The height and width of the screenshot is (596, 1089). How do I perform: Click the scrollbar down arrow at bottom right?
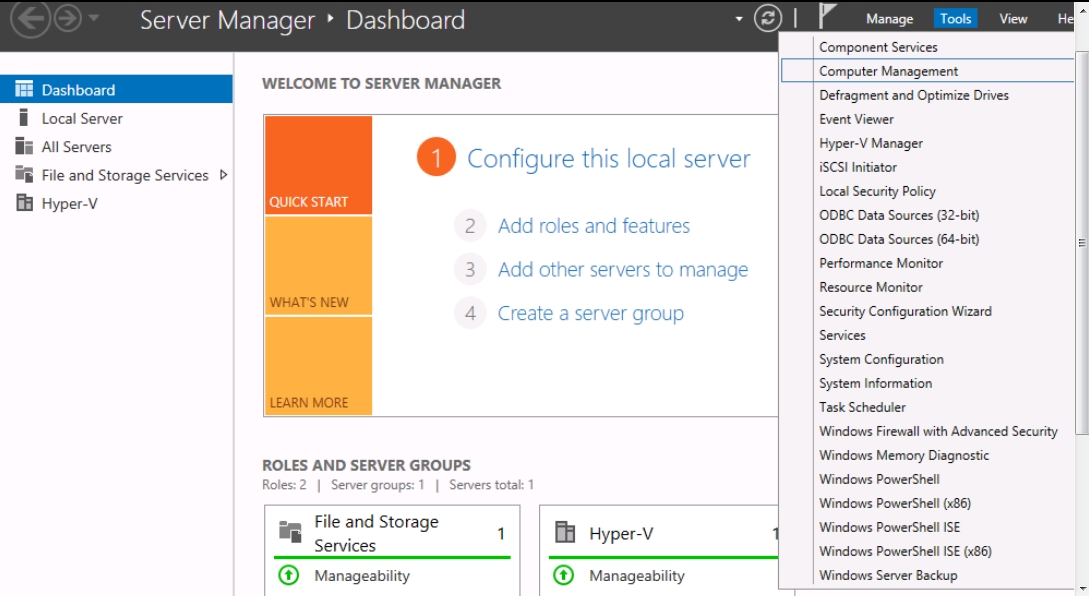(x=1082, y=590)
